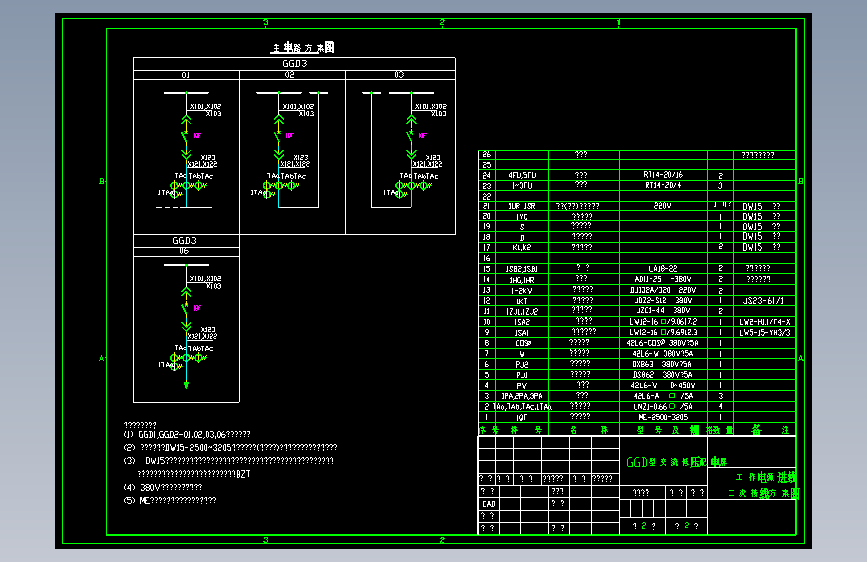Click the LA18-22 model cell

coord(663,269)
